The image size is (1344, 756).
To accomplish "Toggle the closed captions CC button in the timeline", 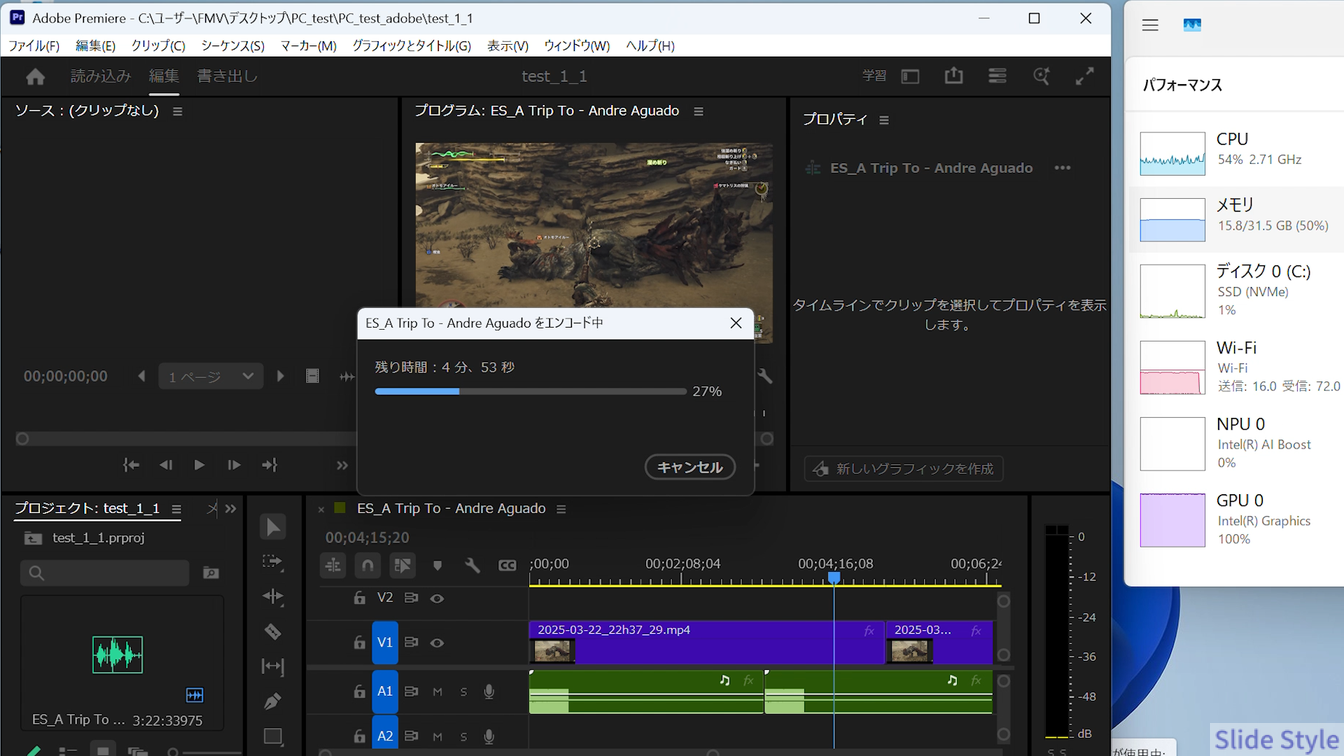I will coord(507,566).
